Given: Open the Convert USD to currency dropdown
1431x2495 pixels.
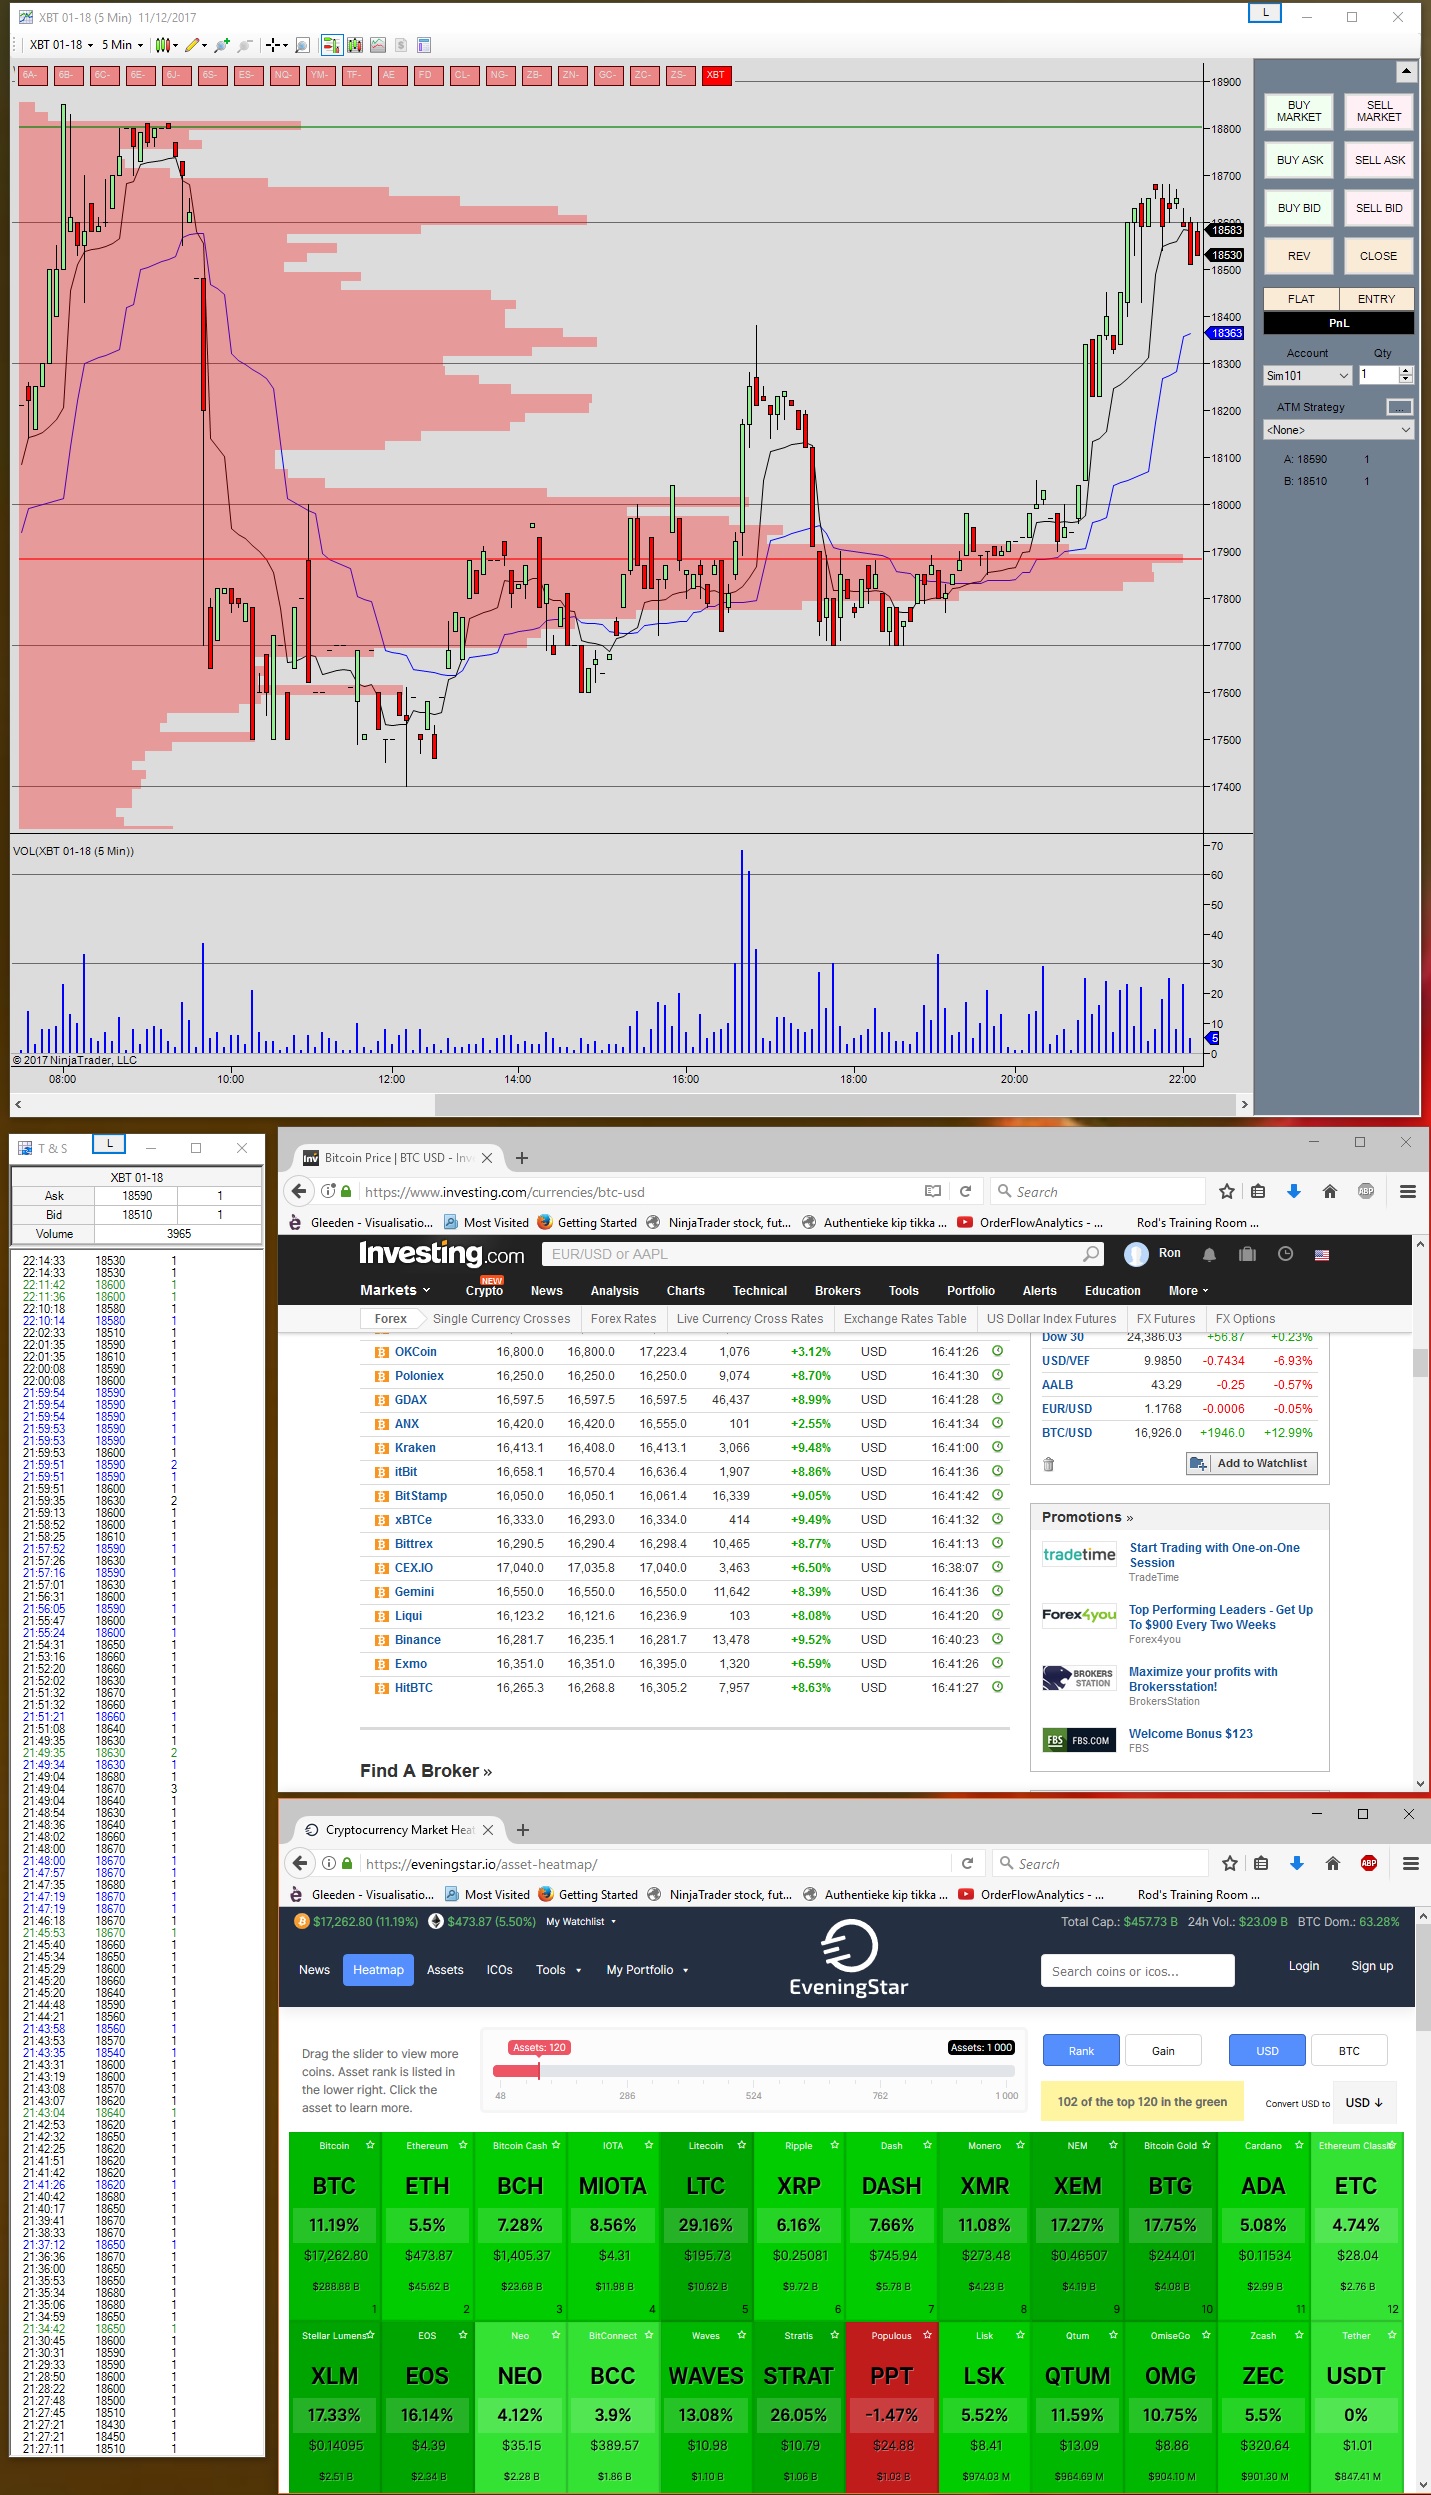Looking at the screenshot, I should tap(1364, 2102).
